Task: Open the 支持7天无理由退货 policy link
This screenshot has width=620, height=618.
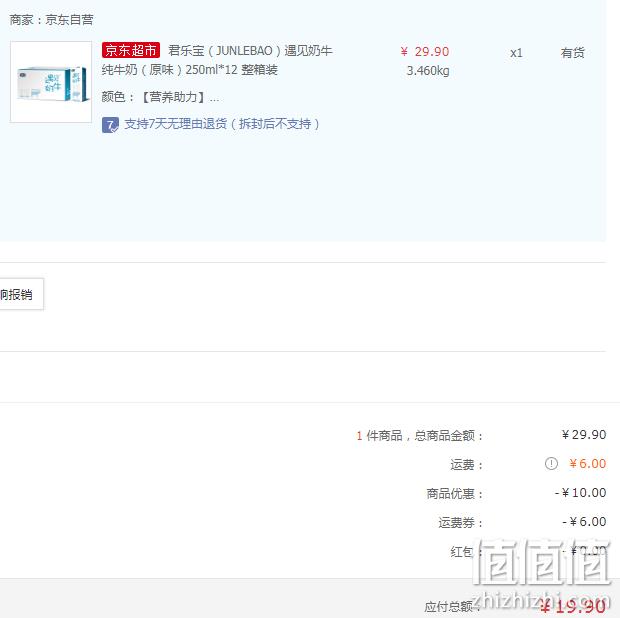Action: (221, 124)
